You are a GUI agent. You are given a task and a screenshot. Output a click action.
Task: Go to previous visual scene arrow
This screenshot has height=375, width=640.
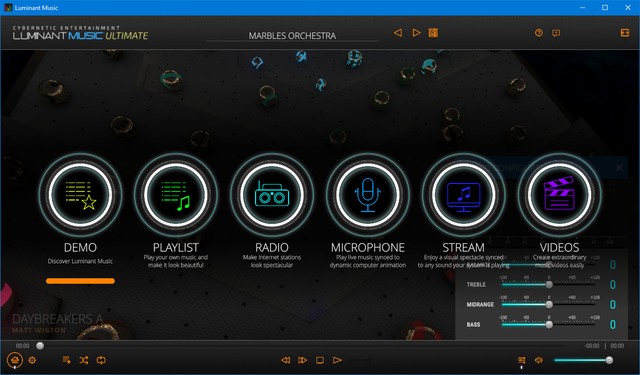(398, 33)
